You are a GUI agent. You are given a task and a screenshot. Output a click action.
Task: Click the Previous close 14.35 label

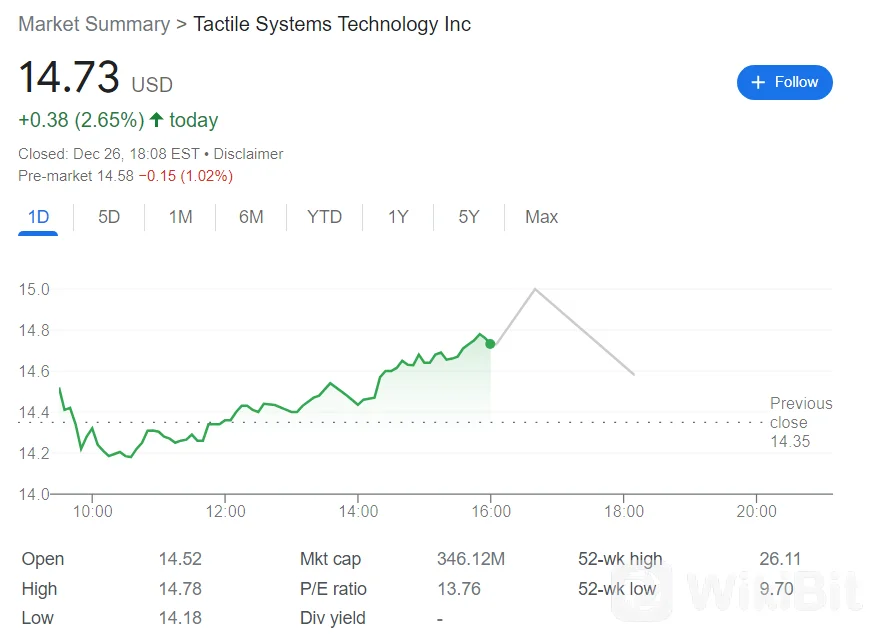pos(800,422)
